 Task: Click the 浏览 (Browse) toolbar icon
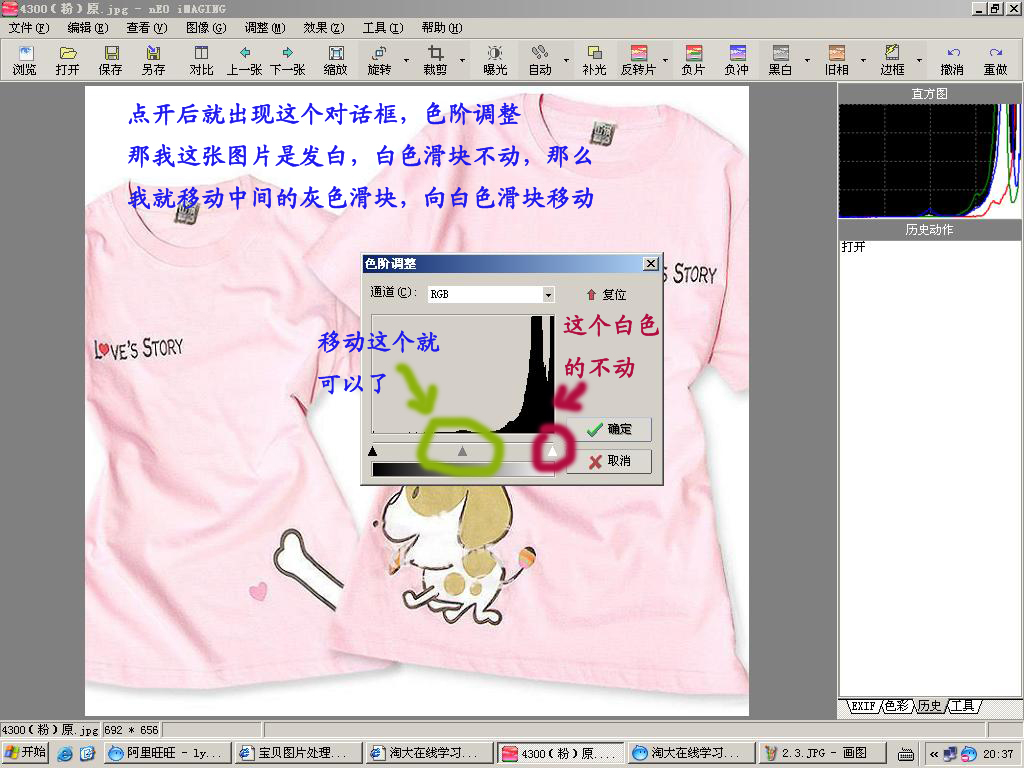pyautogui.click(x=25, y=60)
